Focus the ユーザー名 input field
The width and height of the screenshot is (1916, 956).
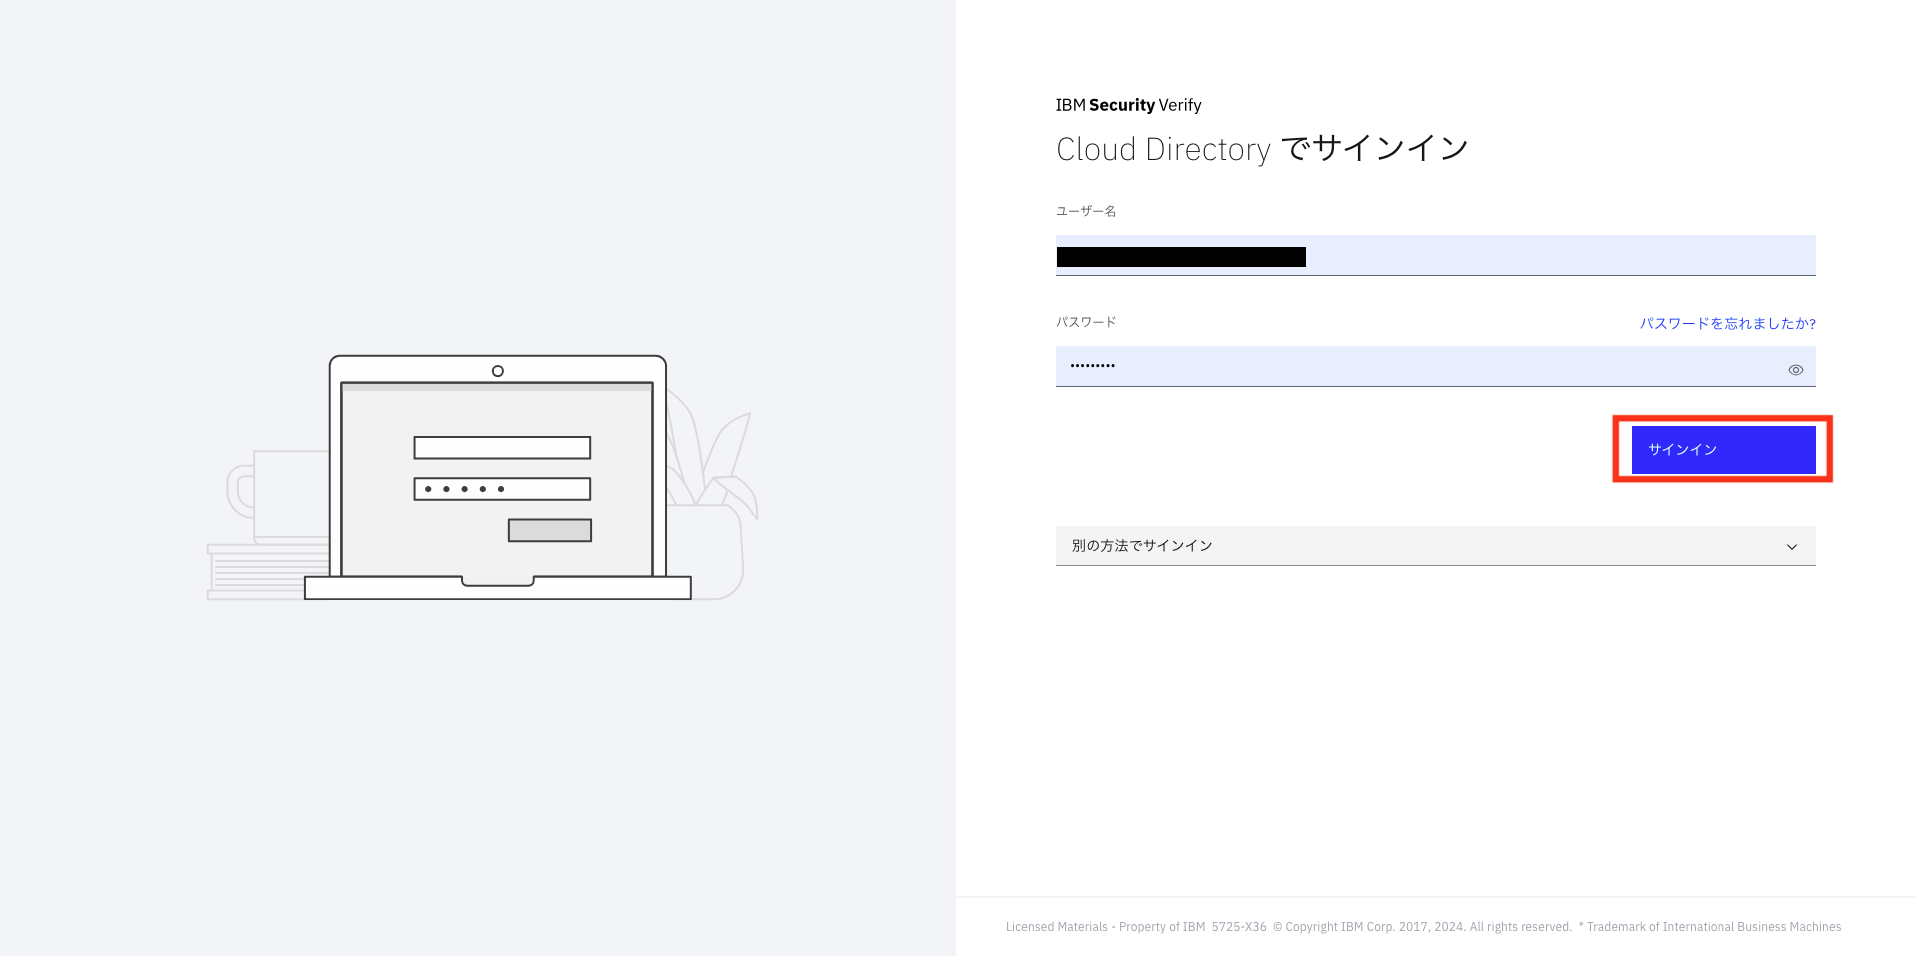point(1435,256)
